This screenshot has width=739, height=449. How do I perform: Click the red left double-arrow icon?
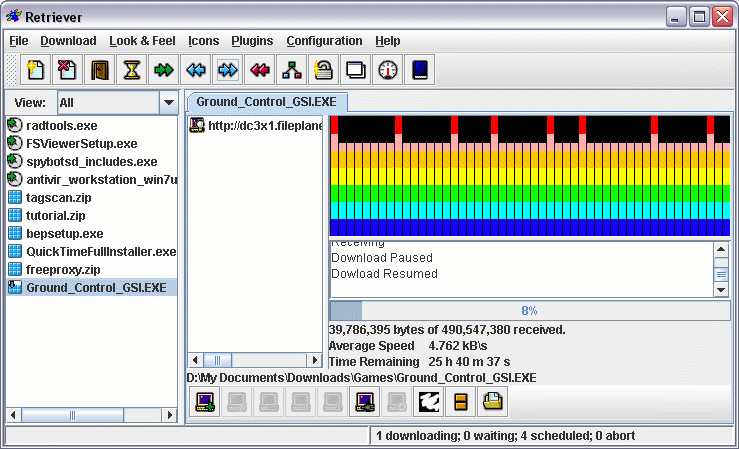[x=260, y=70]
